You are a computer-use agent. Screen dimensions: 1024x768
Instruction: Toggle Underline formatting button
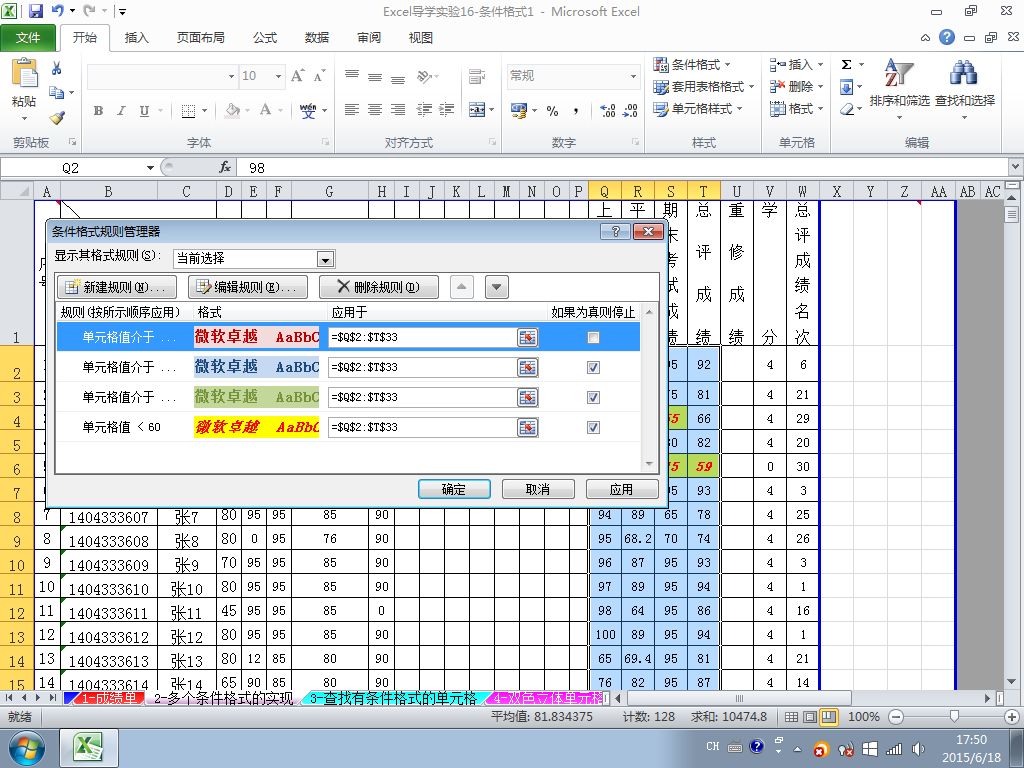144,110
